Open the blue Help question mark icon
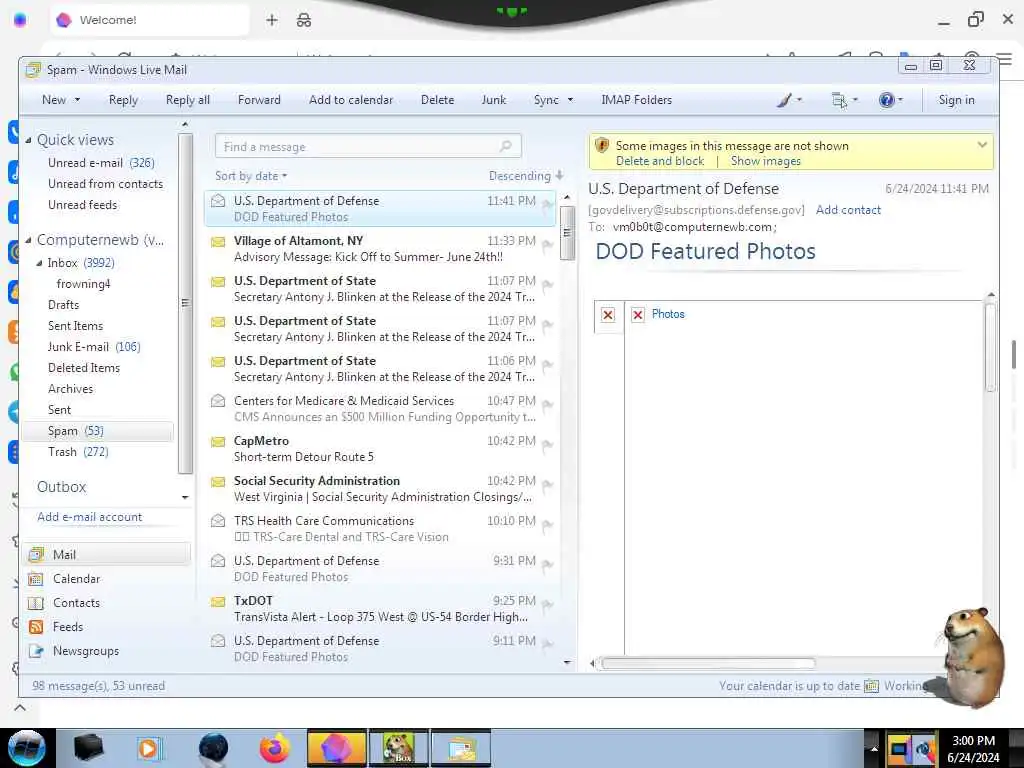The image size is (1024, 768). [886, 100]
